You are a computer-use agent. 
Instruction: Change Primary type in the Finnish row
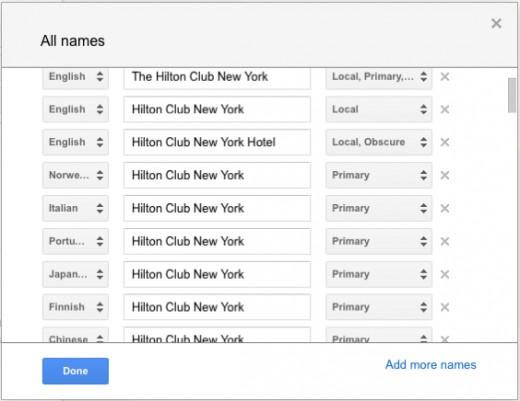click(379, 307)
